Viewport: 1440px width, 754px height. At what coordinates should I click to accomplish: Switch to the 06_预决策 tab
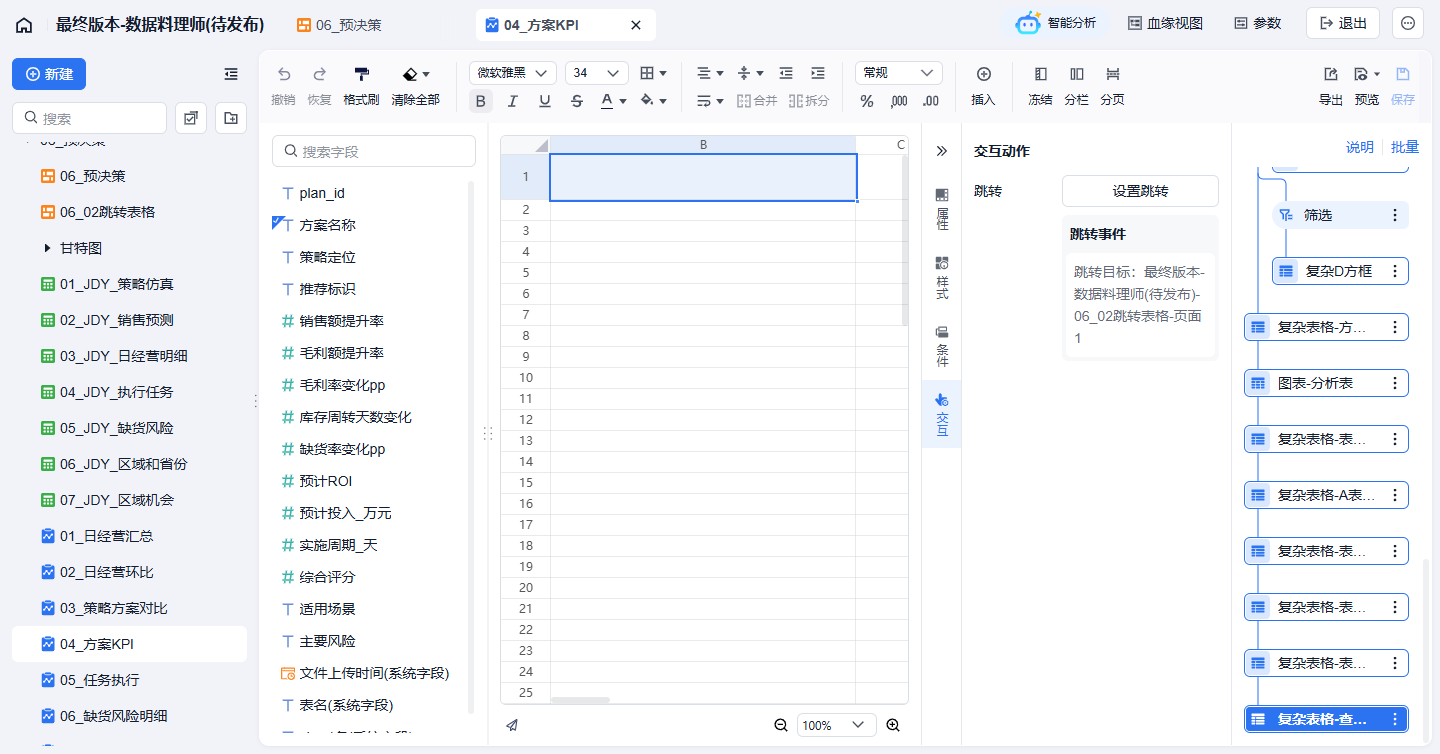click(x=340, y=25)
